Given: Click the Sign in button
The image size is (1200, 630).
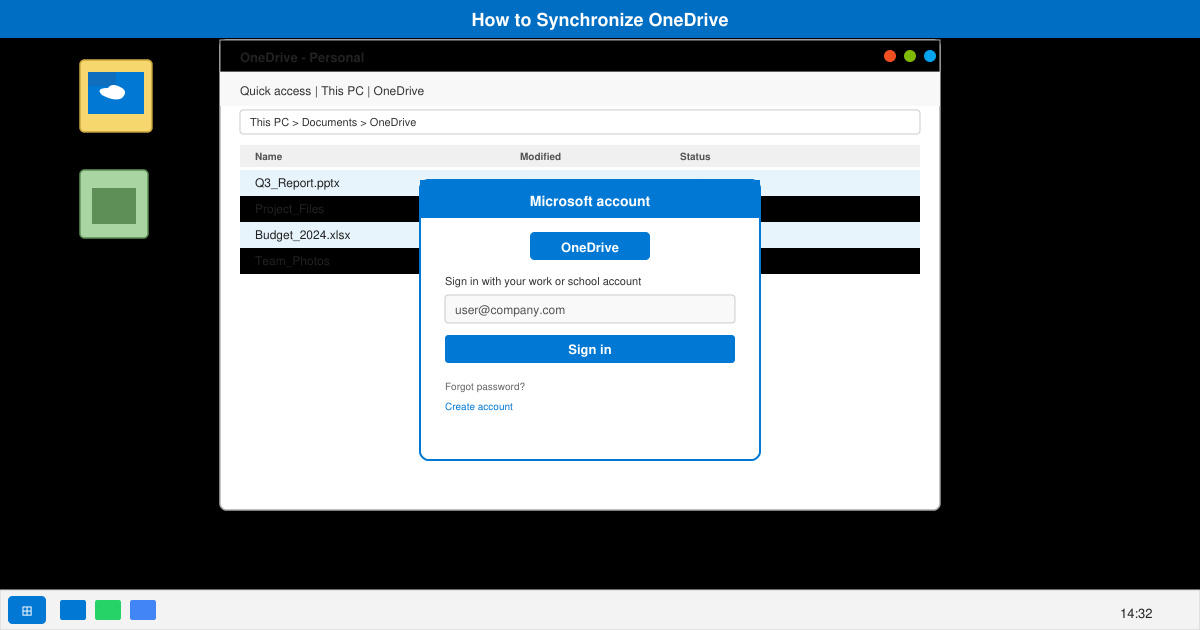Looking at the screenshot, I should pyautogui.click(x=590, y=349).
